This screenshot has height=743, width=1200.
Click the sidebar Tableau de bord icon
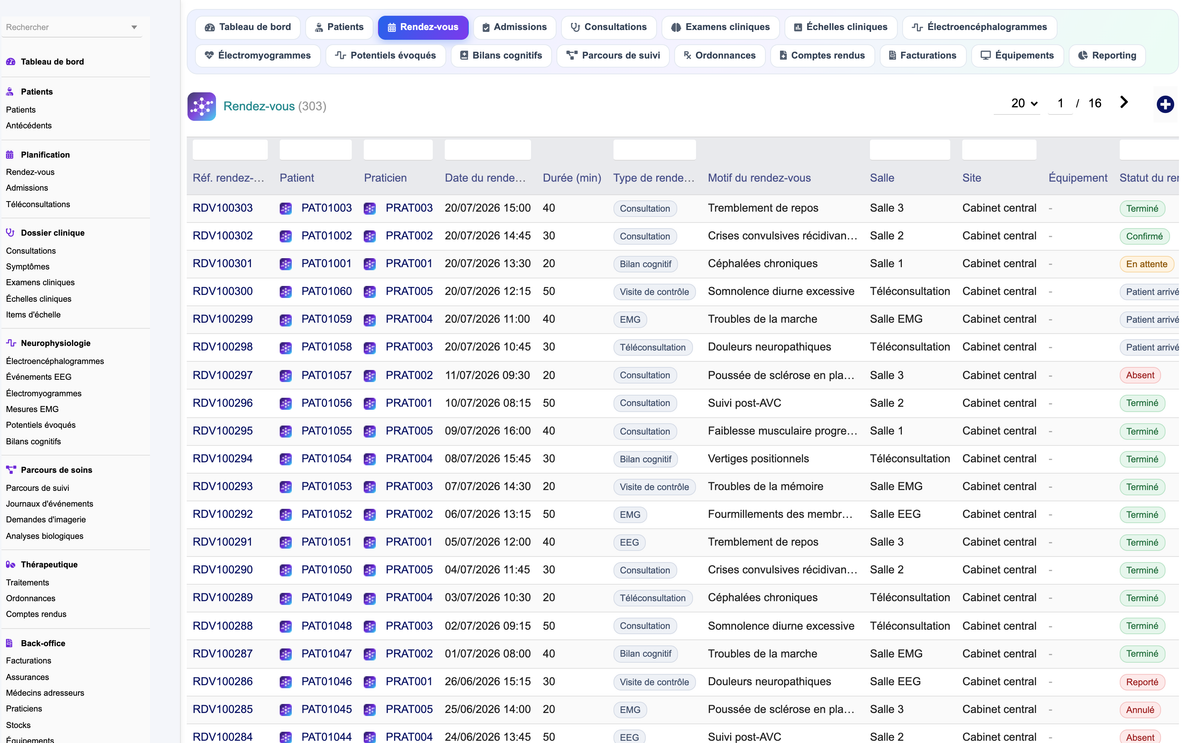click(11, 62)
